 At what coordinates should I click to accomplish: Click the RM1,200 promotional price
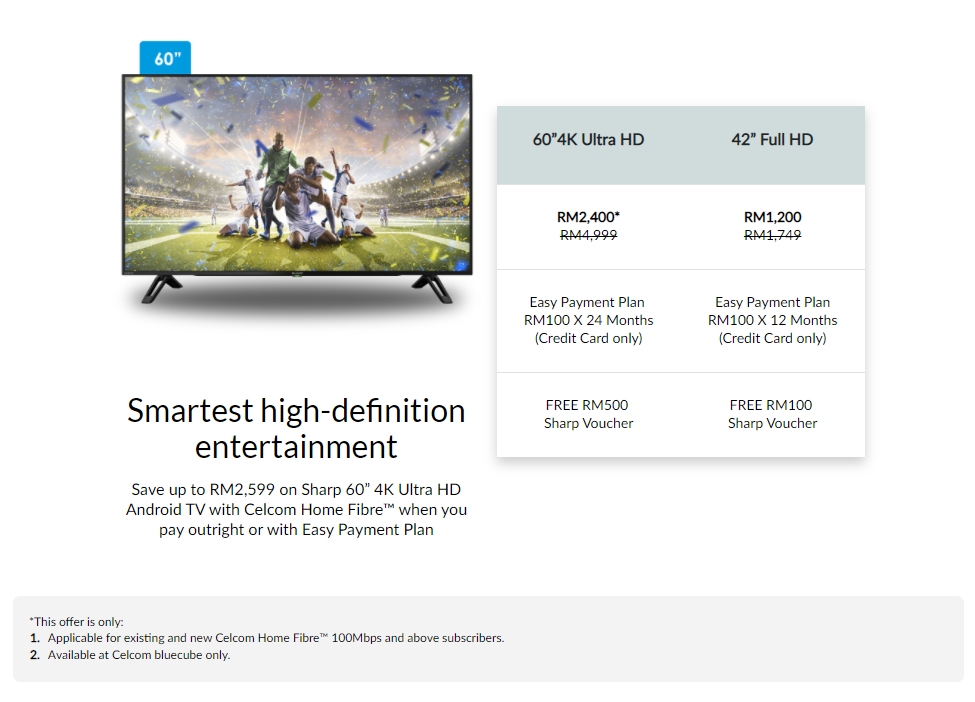click(x=772, y=217)
